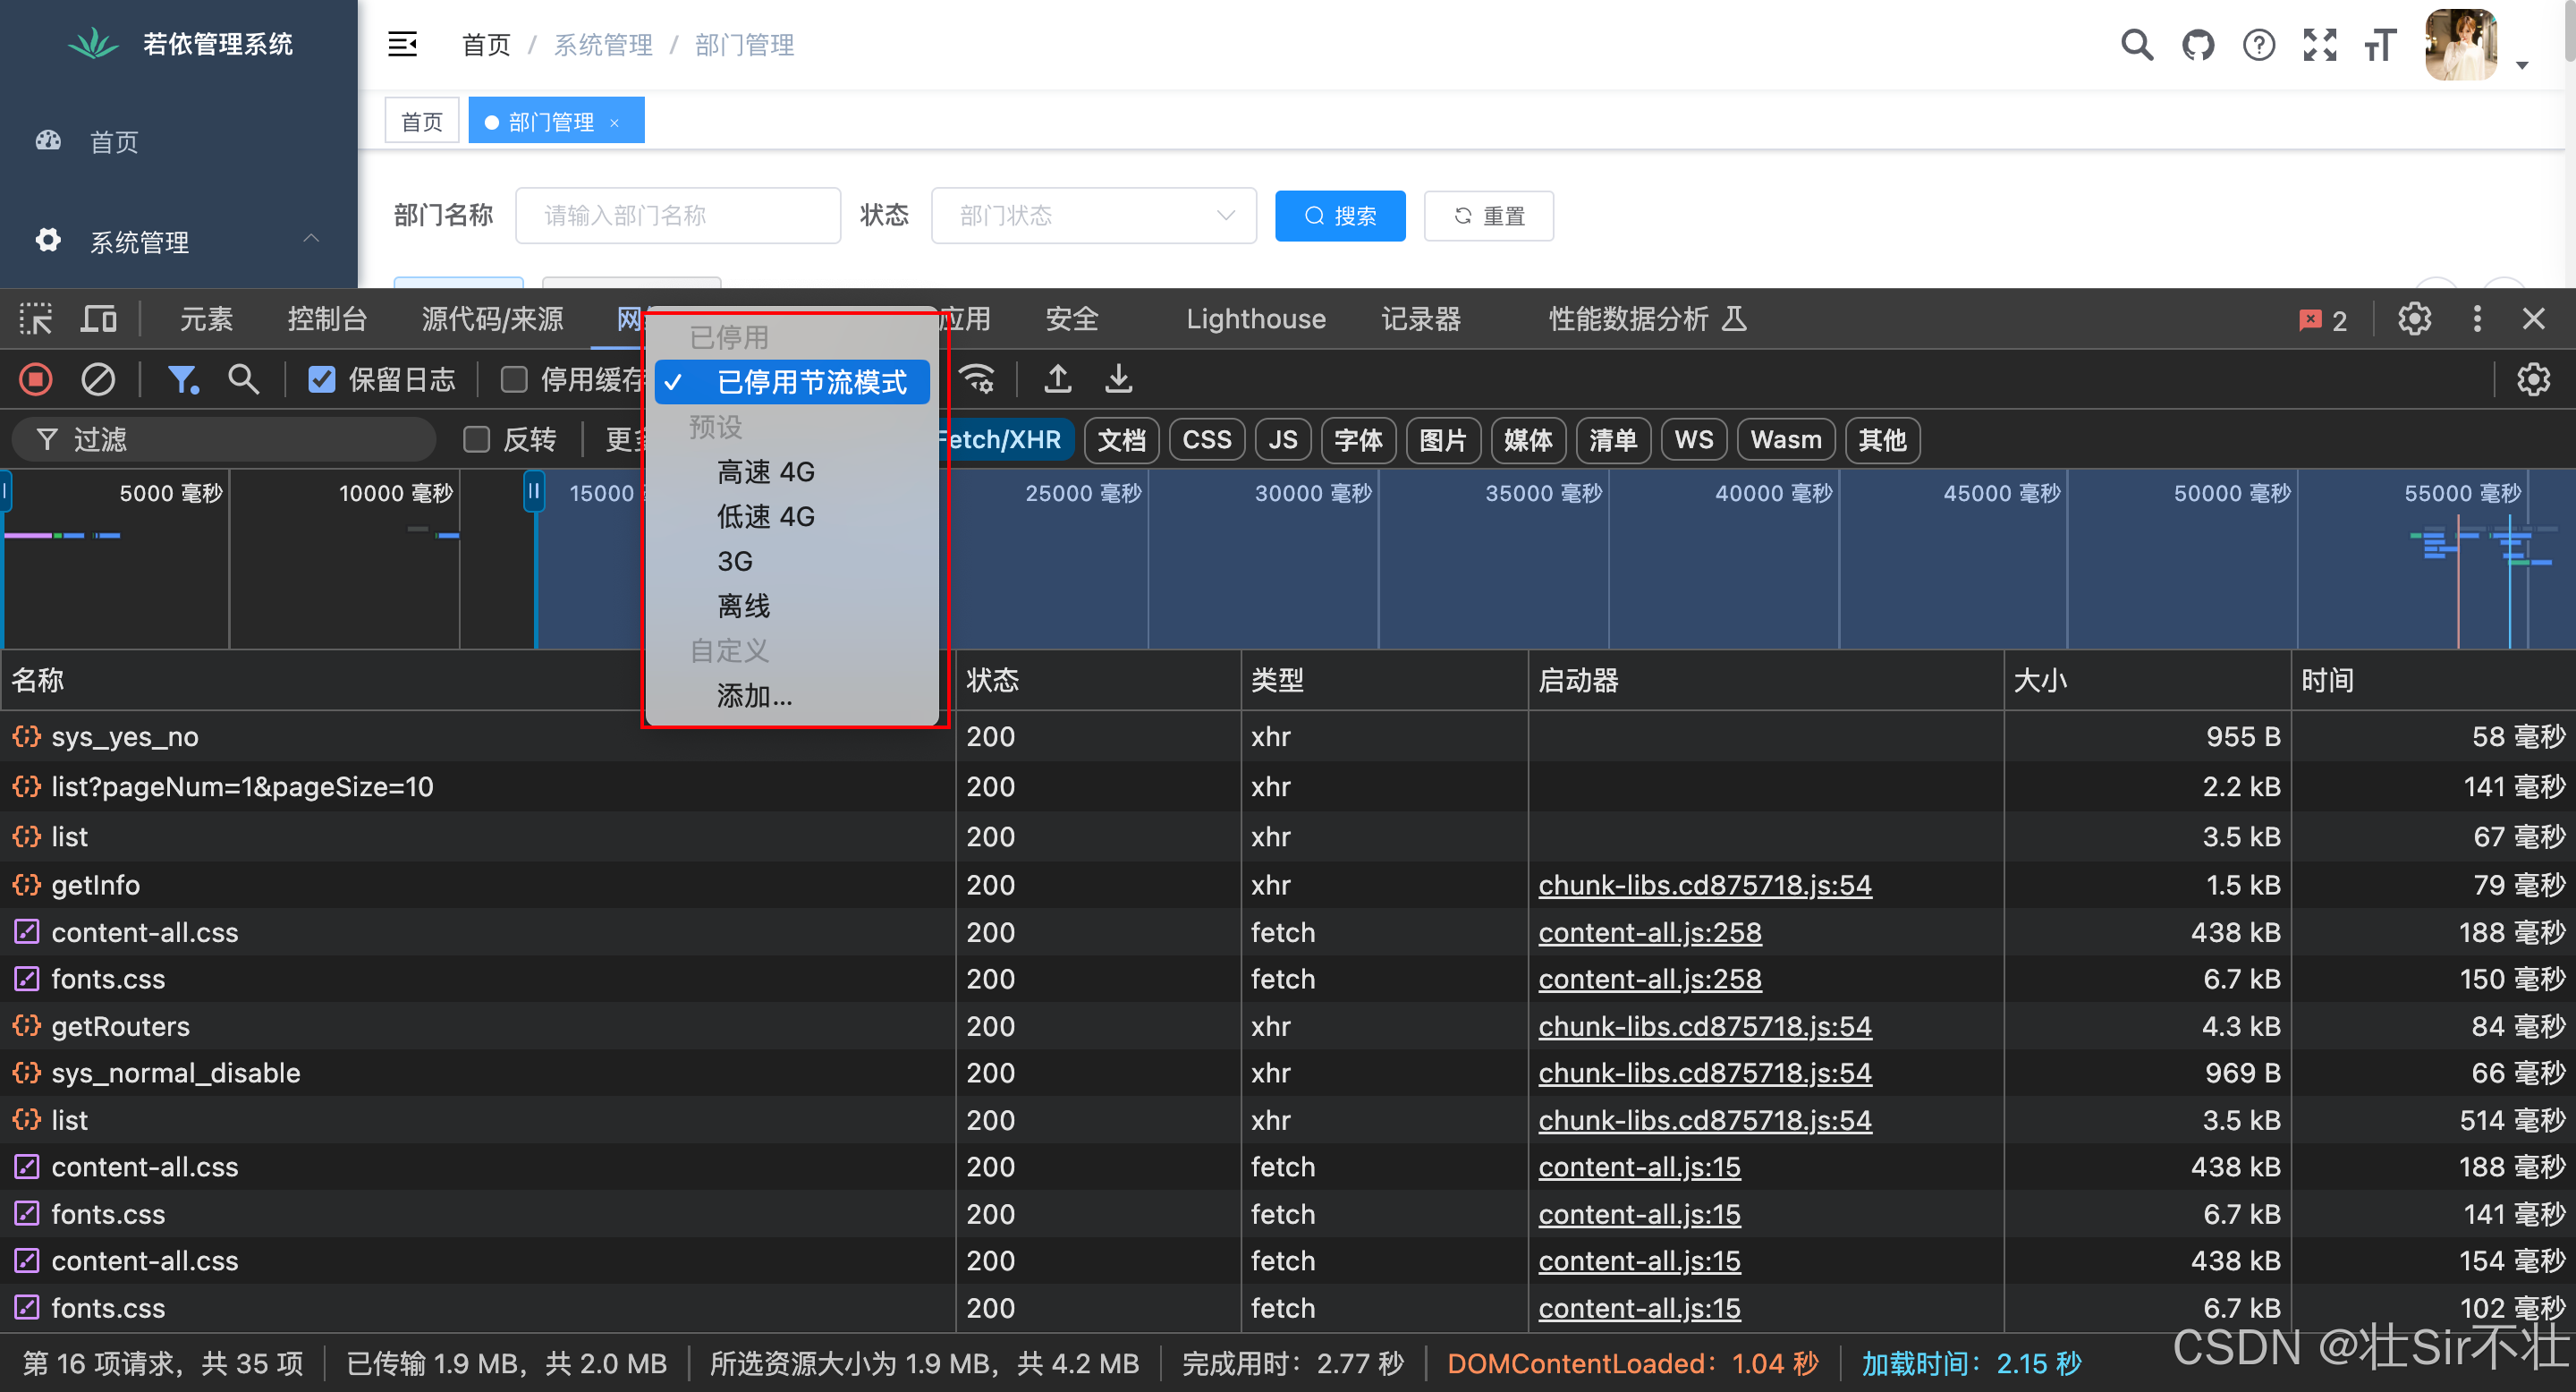The width and height of the screenshot is (2576, 1392).
Task: Click the blue 搜索 button
Action: 1339,216
